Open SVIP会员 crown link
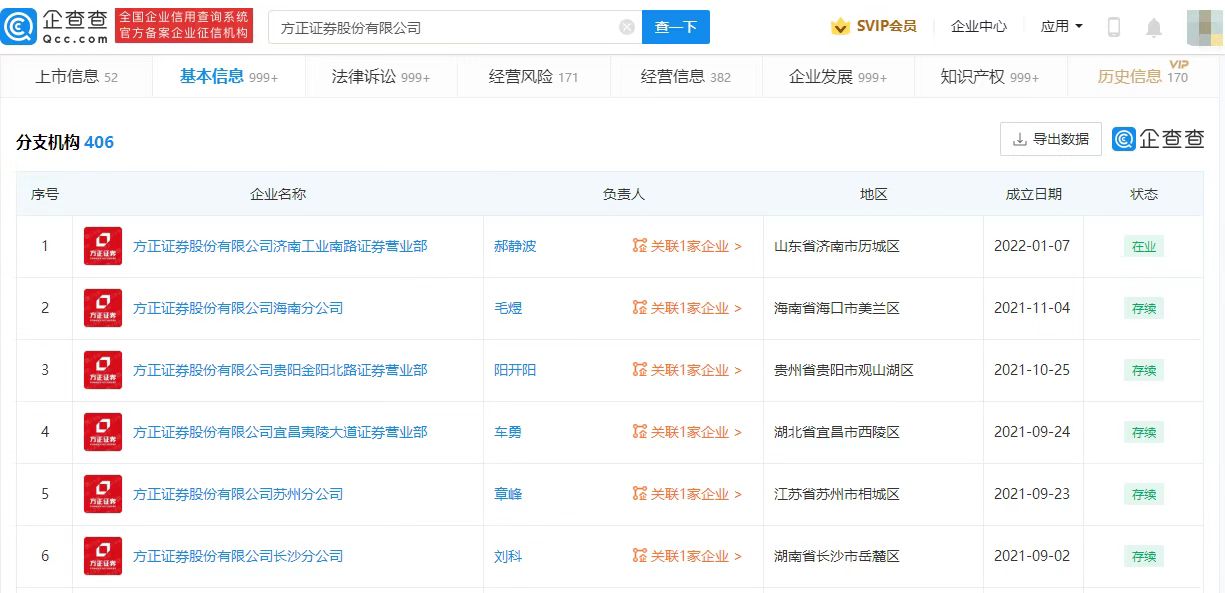 click(x=874, y=26)
